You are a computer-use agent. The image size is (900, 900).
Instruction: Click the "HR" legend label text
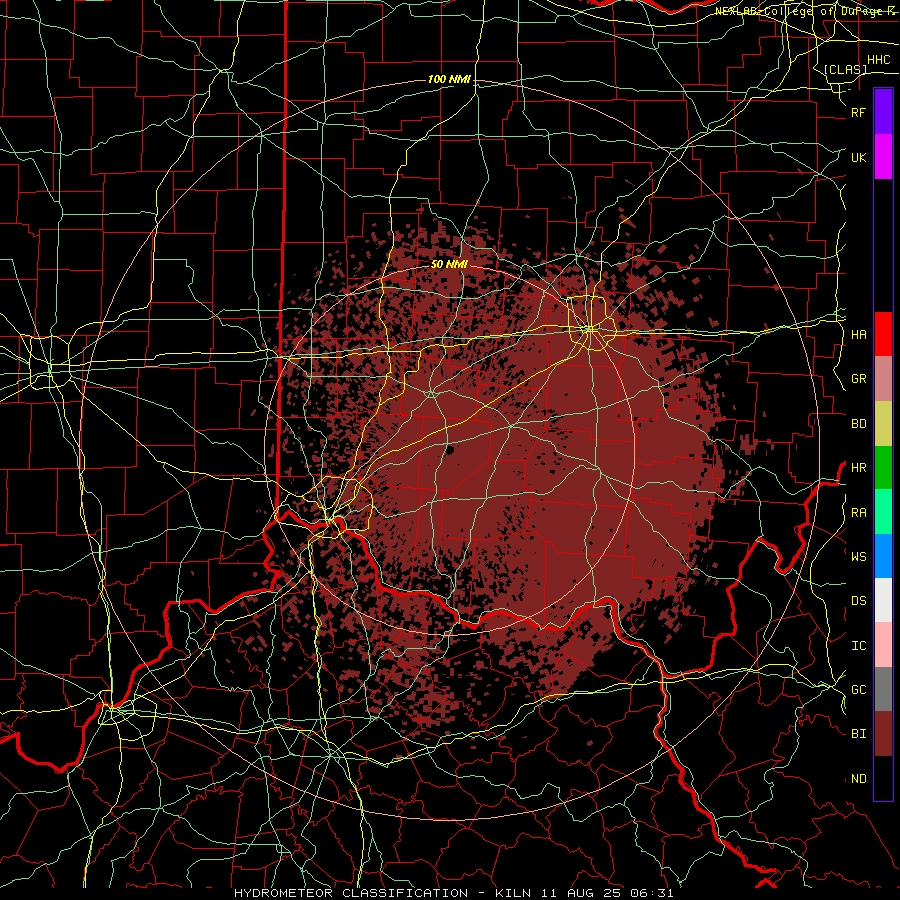click(858, 468)
